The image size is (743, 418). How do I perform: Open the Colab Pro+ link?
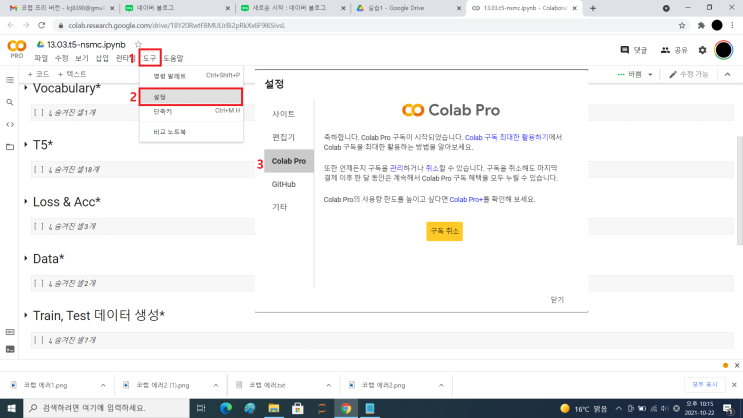pos(466,200)
